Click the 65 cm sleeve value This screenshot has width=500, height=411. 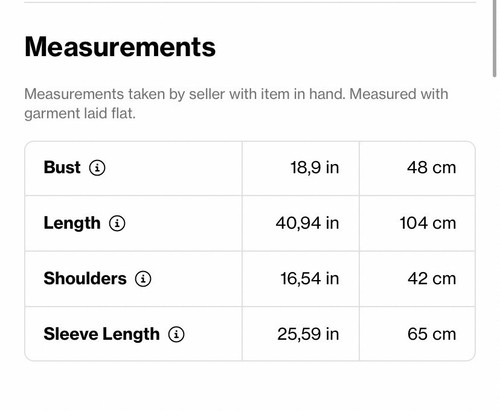click(x=432, y=334)
